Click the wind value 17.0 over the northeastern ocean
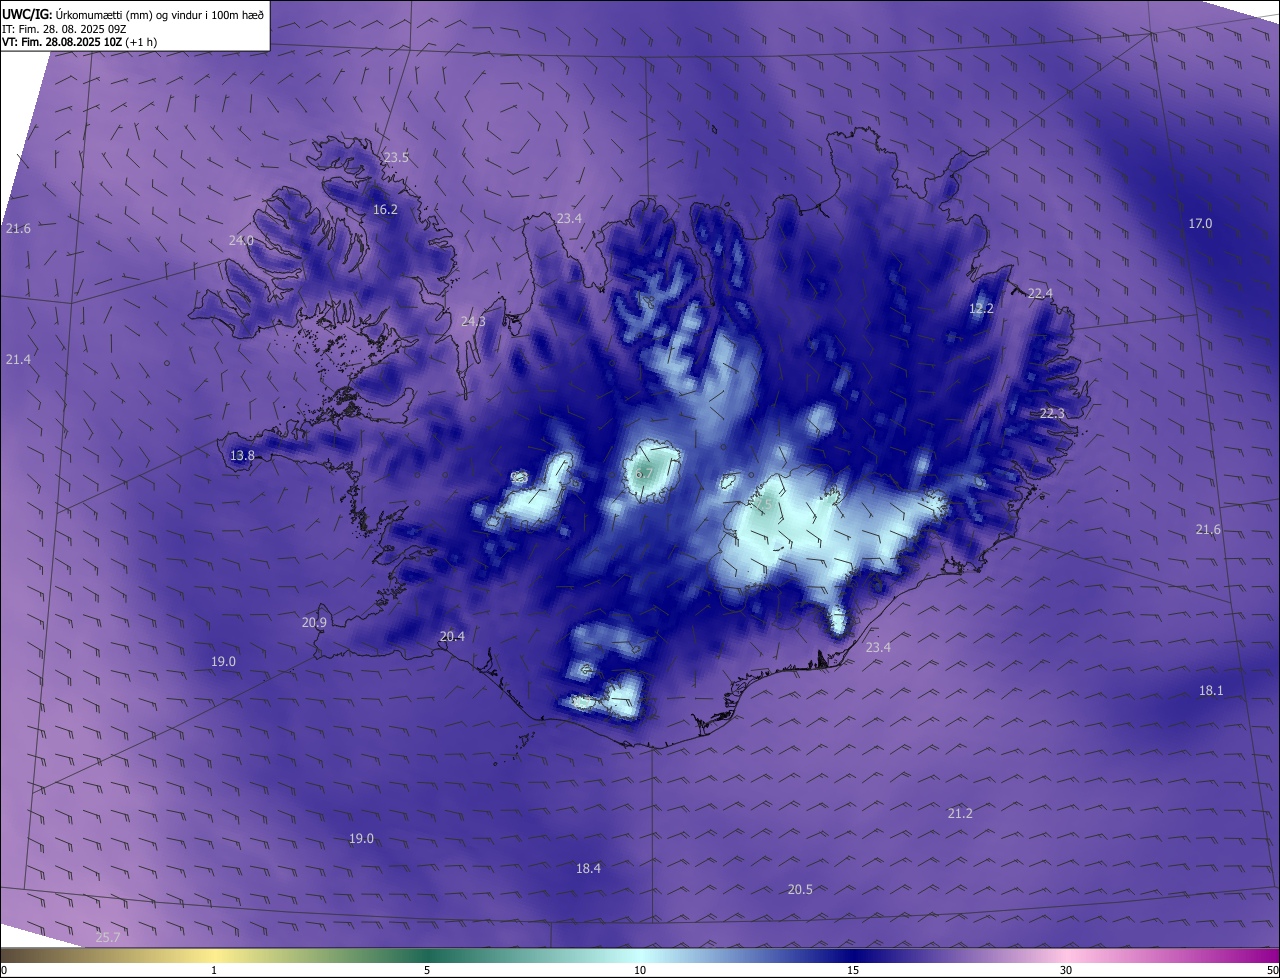 pos(1200,224)
